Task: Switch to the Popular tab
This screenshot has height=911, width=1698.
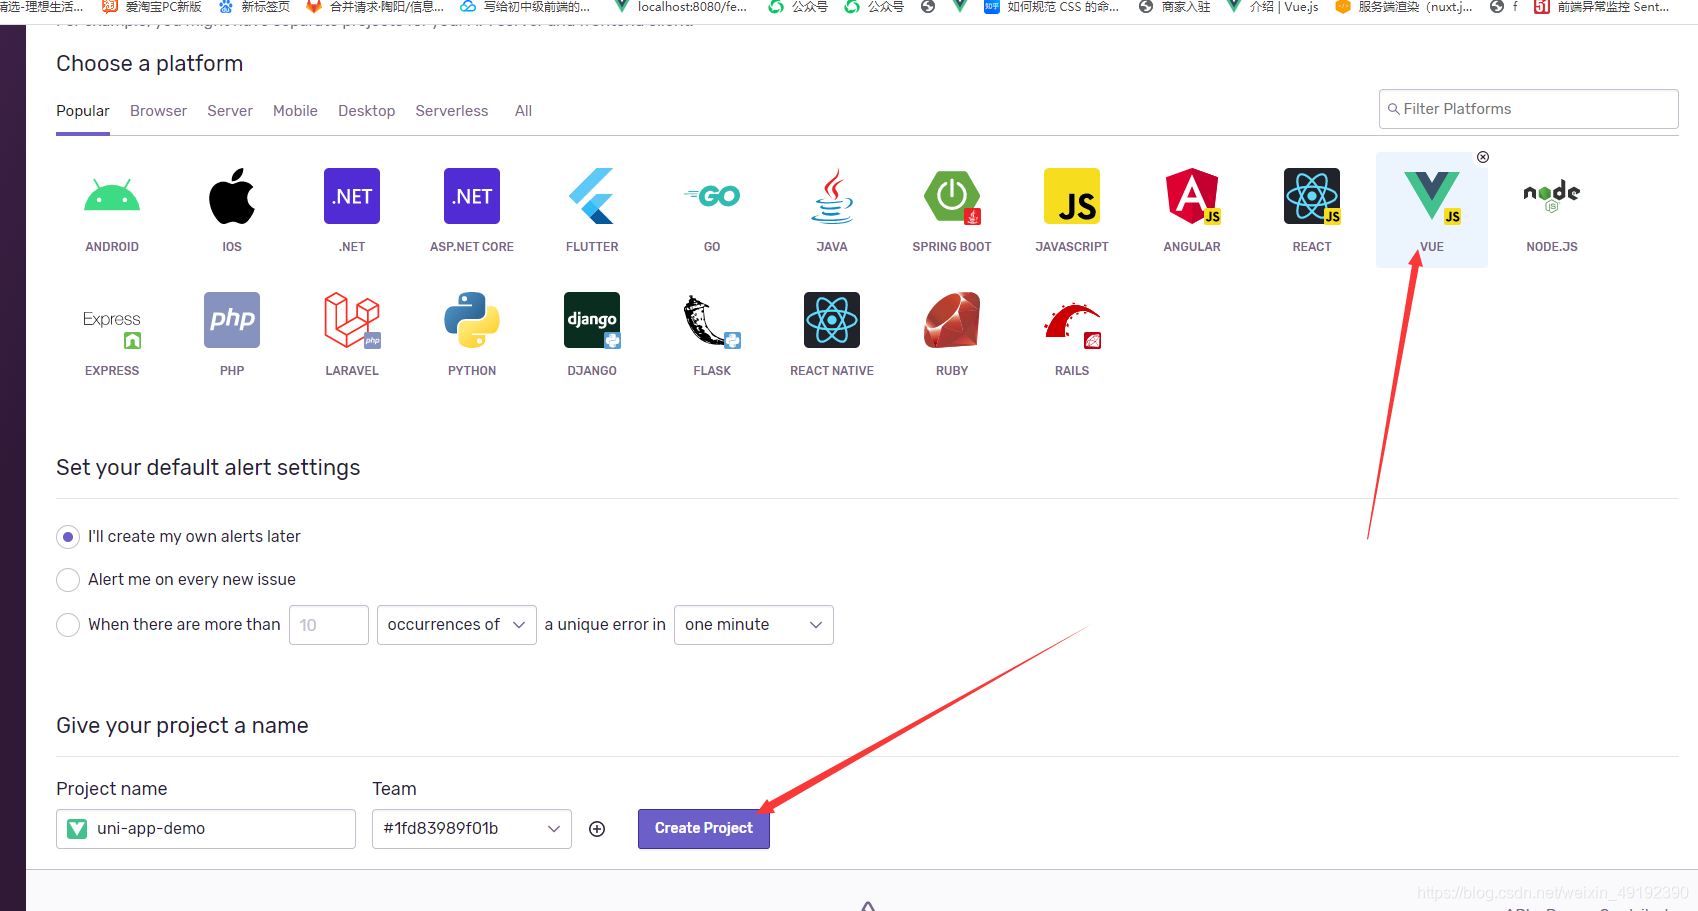Action: click(x=83, y=111)
